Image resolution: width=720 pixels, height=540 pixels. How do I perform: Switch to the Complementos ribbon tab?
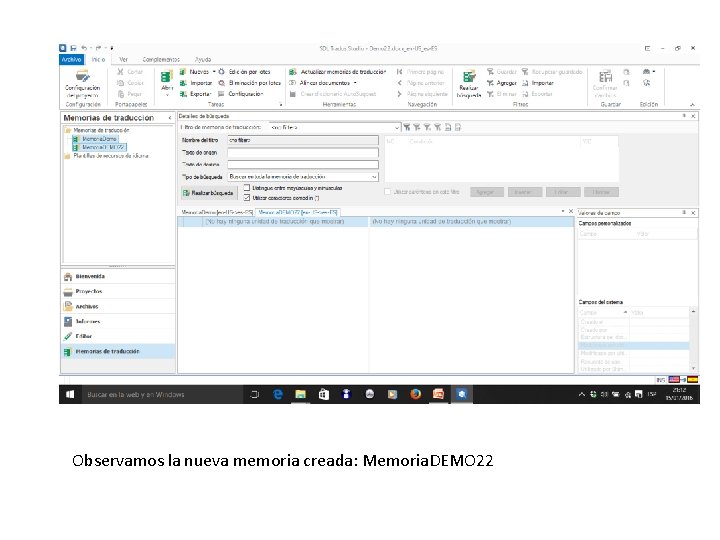click(x=161, y=60)
